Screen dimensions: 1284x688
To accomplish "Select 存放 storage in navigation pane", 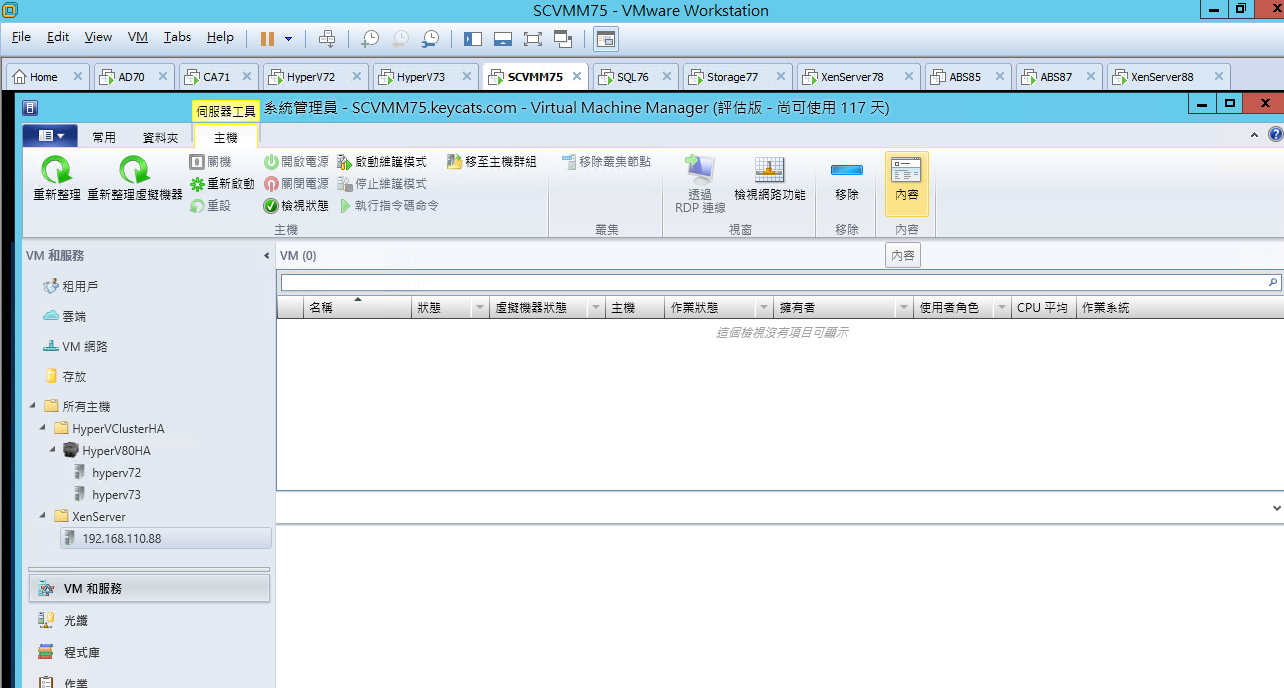I will tap(74, 376).
